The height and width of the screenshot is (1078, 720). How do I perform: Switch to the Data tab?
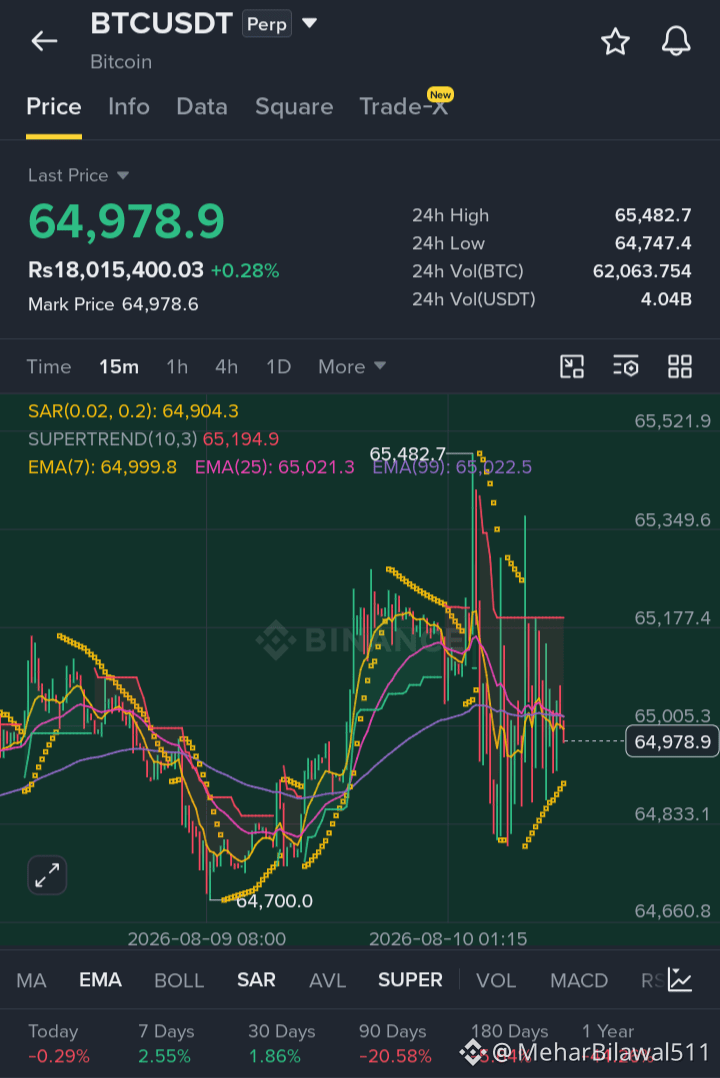(201, 107)
